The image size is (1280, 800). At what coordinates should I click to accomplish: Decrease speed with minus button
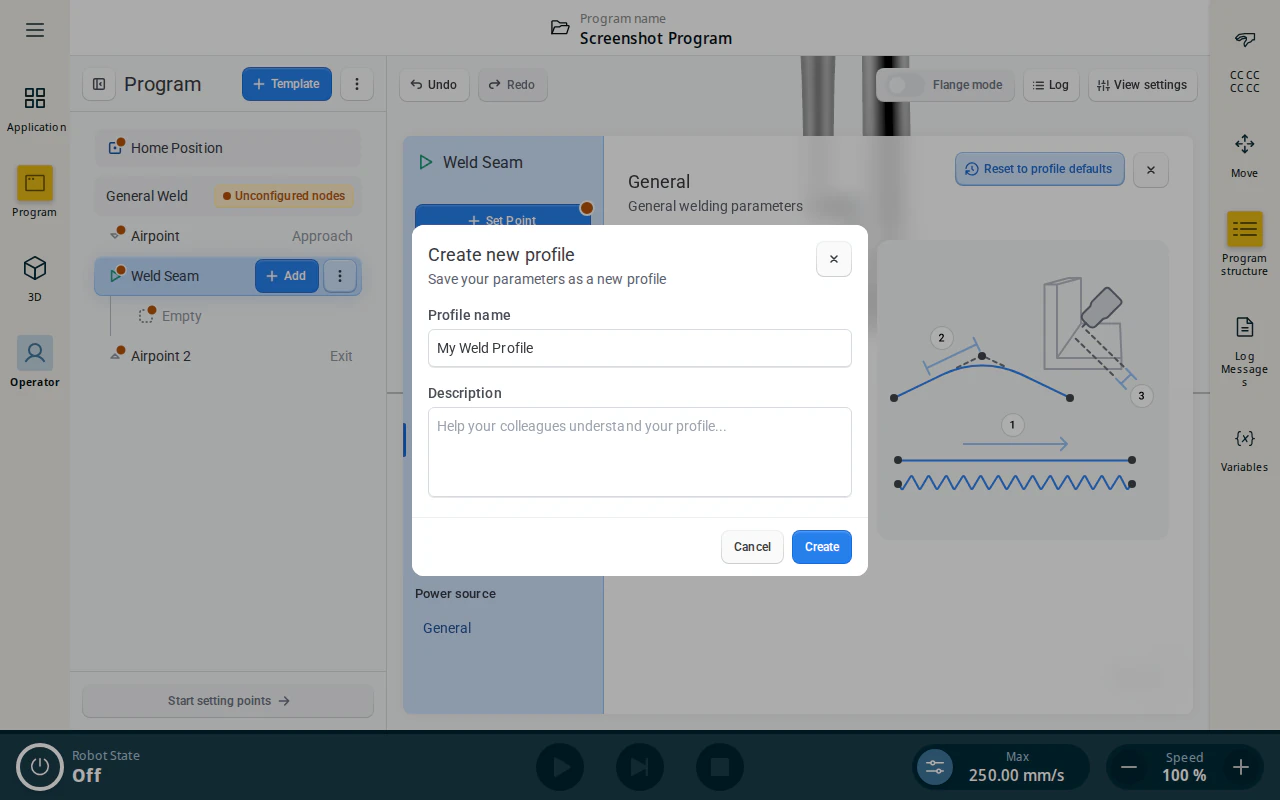coord(1129,767)
